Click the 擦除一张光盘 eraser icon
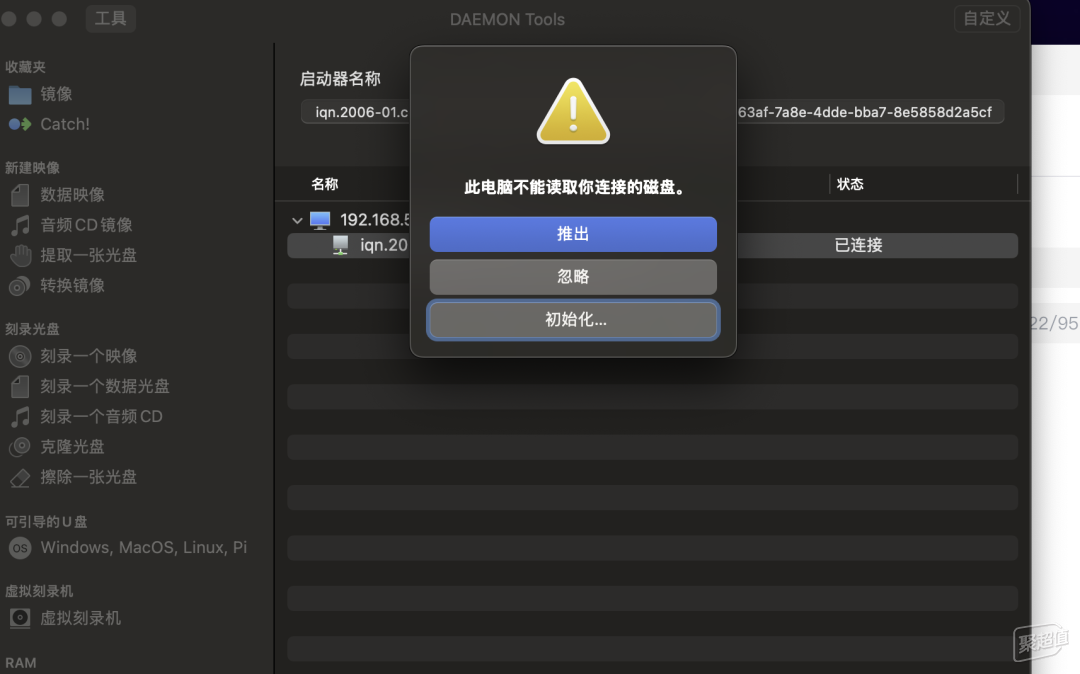The height and width of the screenshot is (674, 1080). pyautogui.click(x=20, y=477)
